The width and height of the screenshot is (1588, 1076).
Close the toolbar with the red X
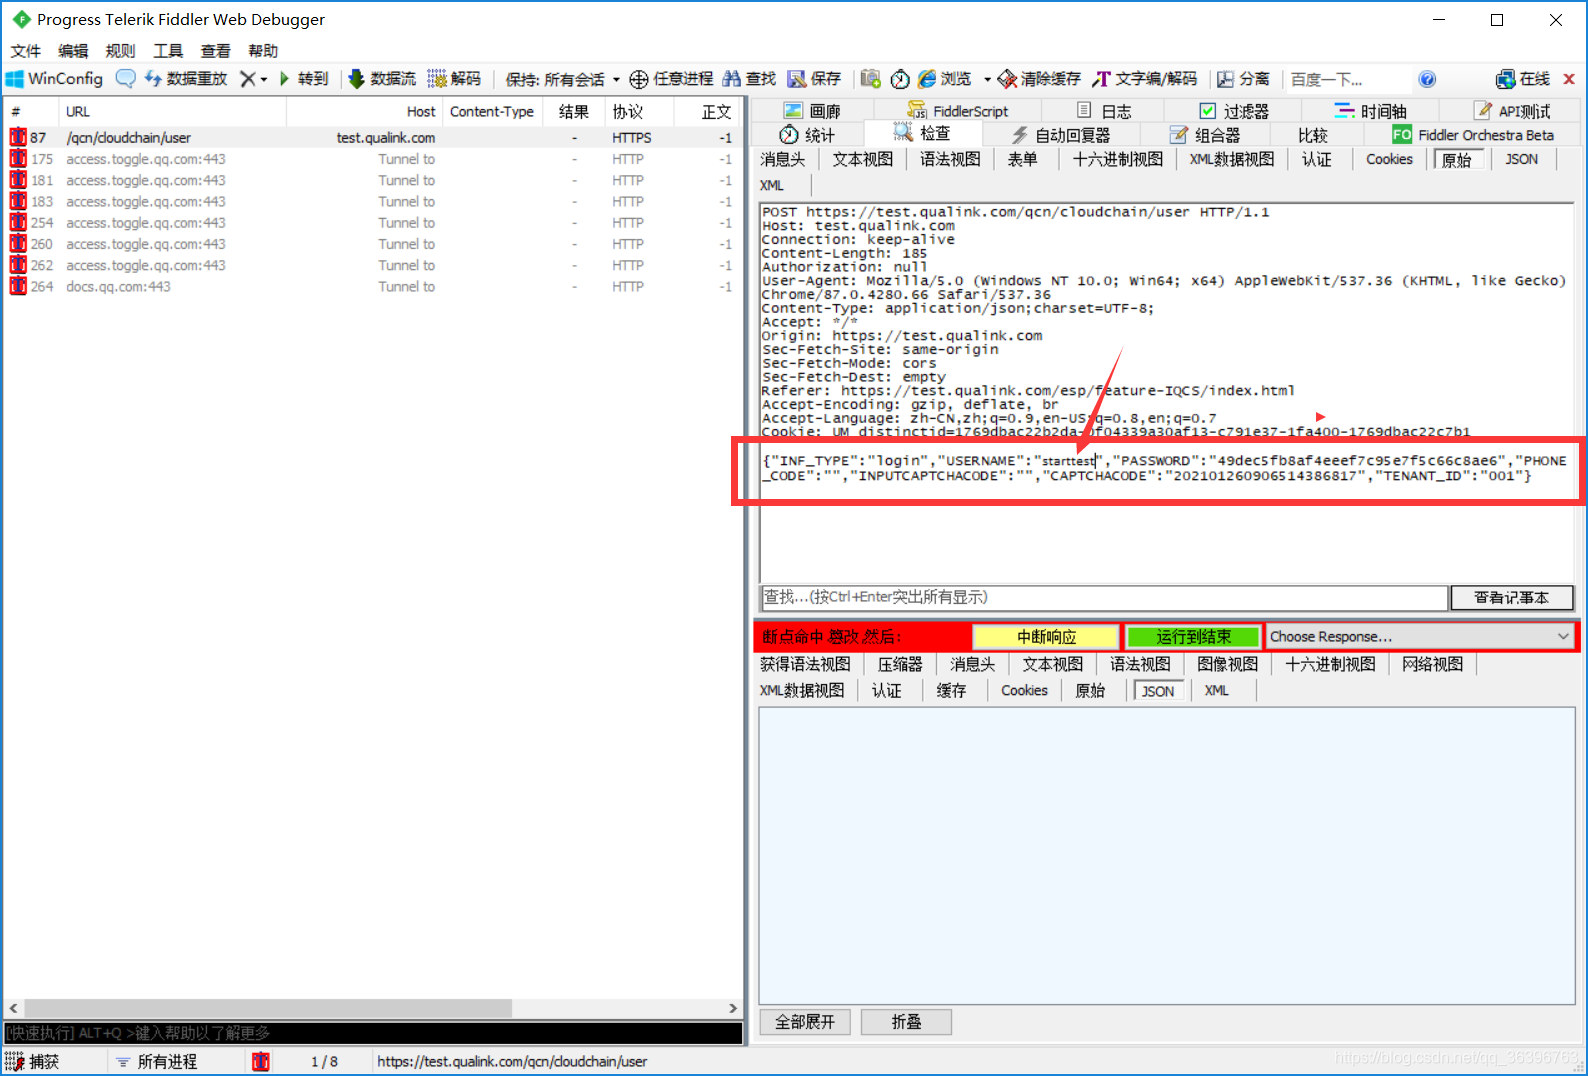(x=1569, y=79)
